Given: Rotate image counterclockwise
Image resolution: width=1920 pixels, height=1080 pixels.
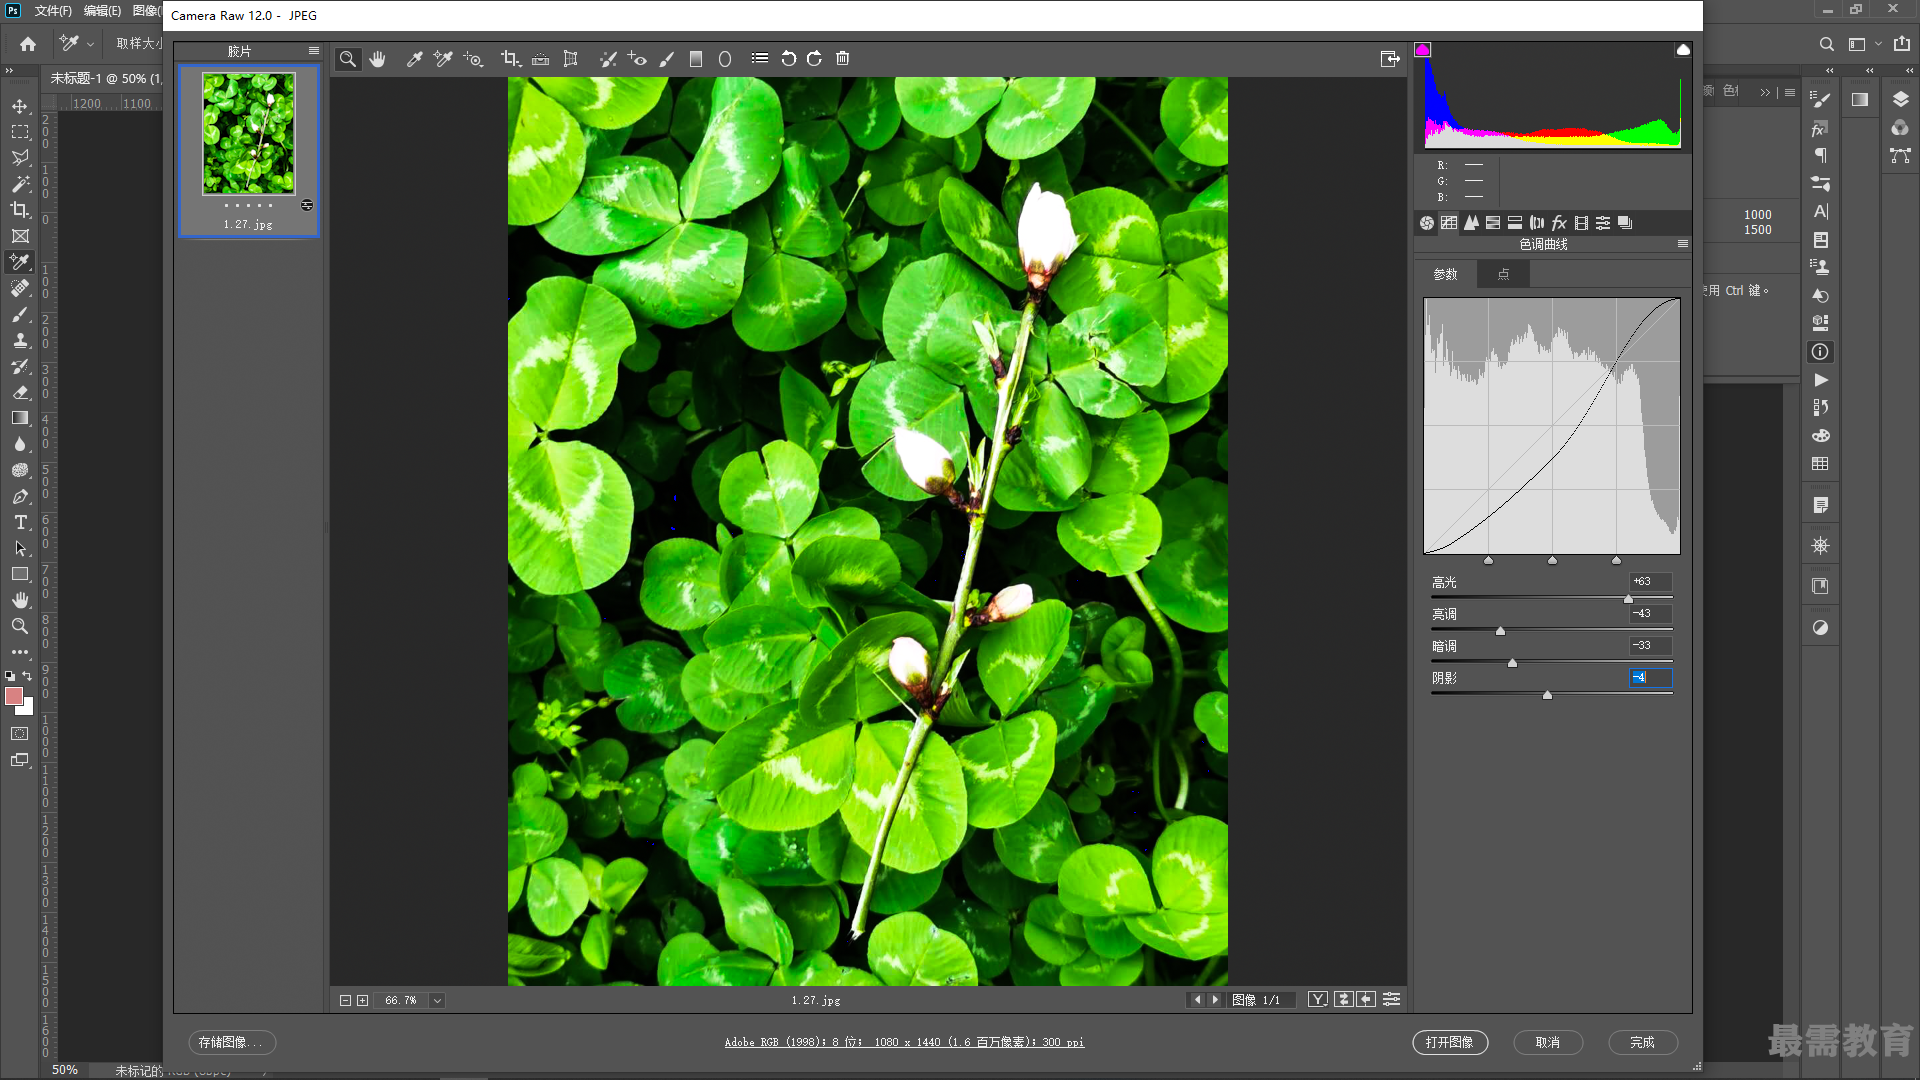Looking at the screenshot, I should pyautogui.click(x=789, y=59).
